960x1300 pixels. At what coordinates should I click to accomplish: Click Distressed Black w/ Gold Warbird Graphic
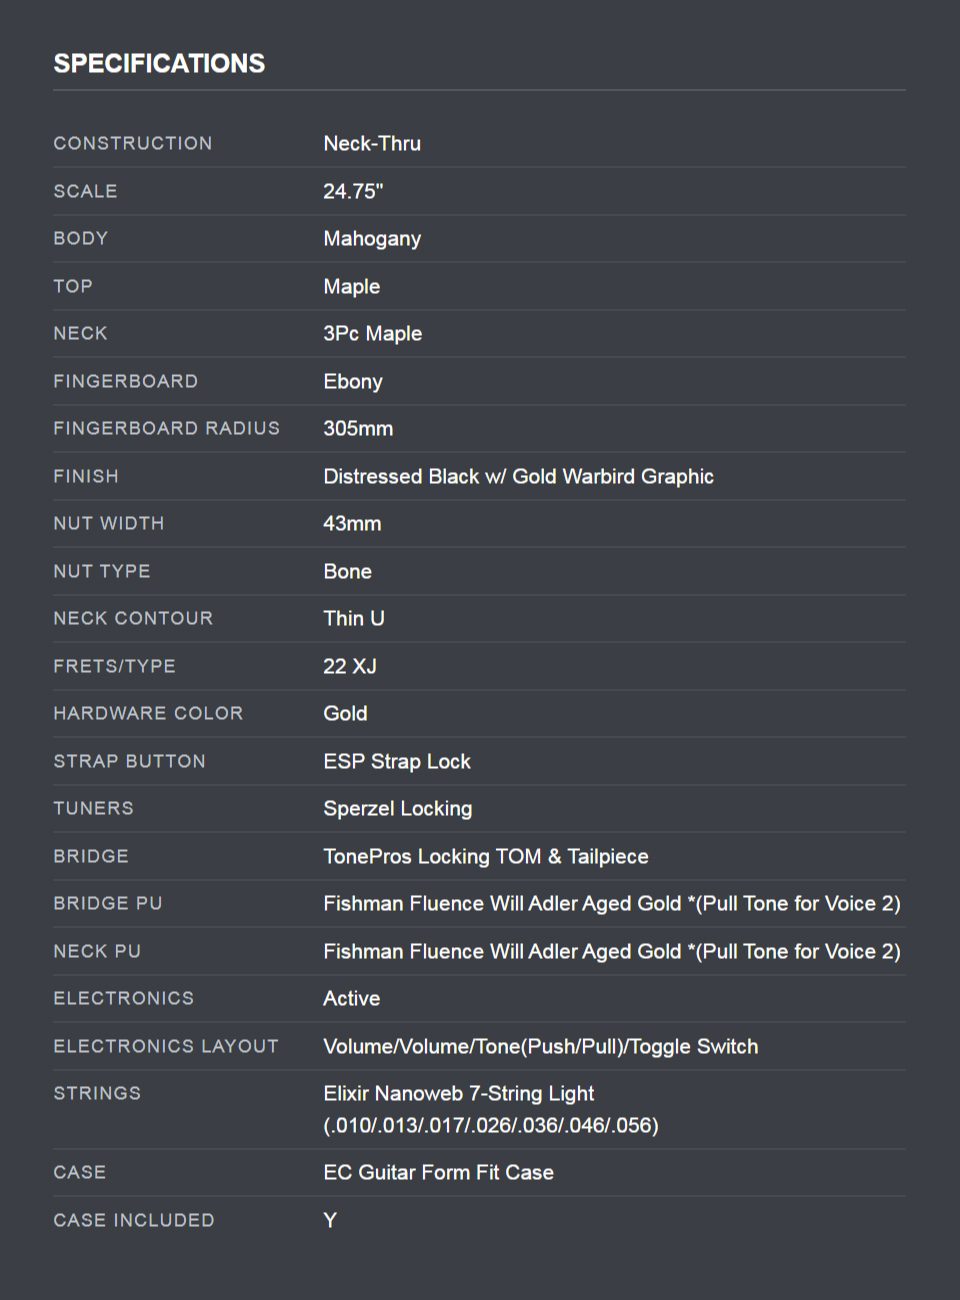click(518, 476)
